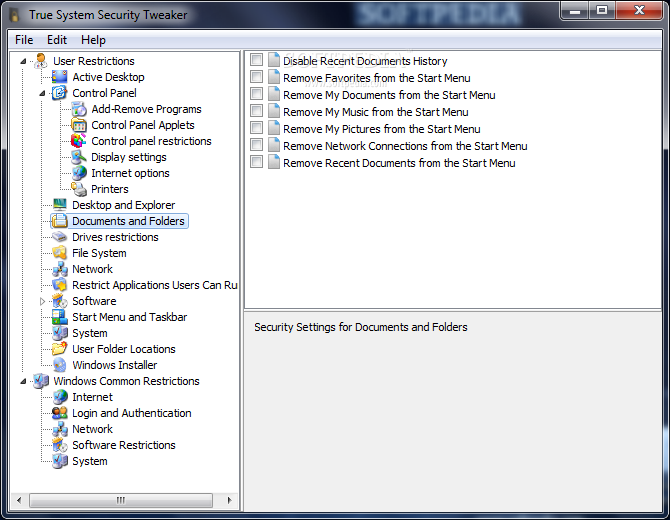Click the Control Panel icon
The image size is (670, 520).
pyautogui.click(x=59, y=93)
